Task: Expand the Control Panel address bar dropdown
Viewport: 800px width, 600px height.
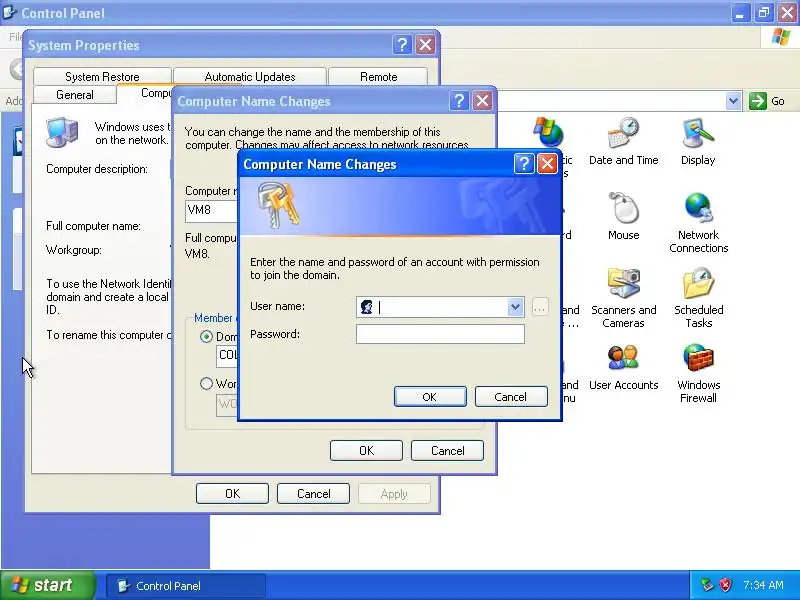Action: [733, 101]
